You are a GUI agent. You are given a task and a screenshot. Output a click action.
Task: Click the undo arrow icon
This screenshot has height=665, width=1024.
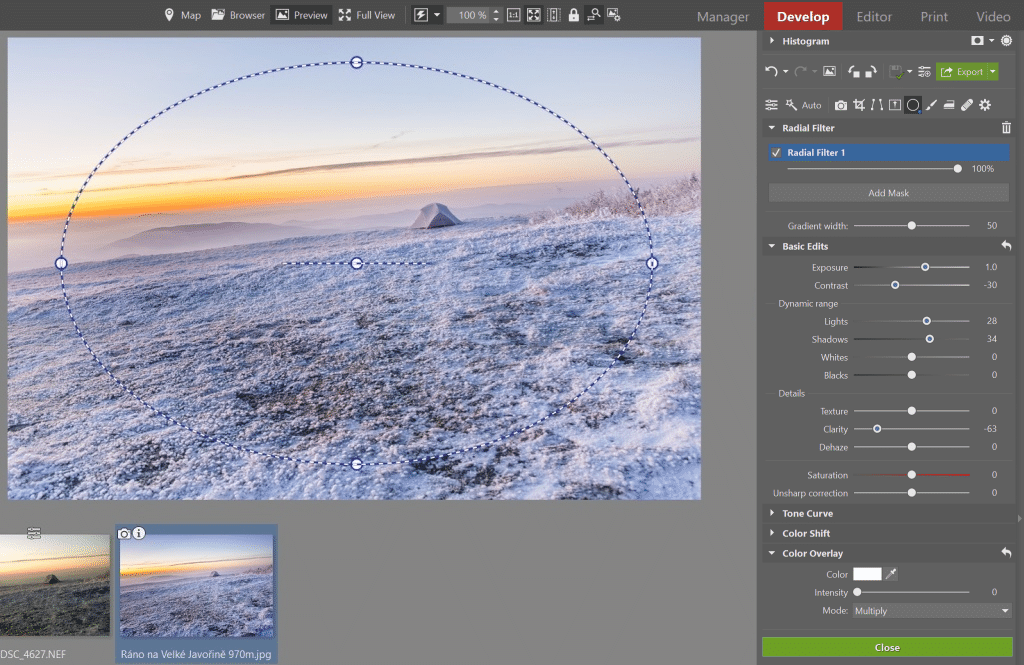coord(771,72)
